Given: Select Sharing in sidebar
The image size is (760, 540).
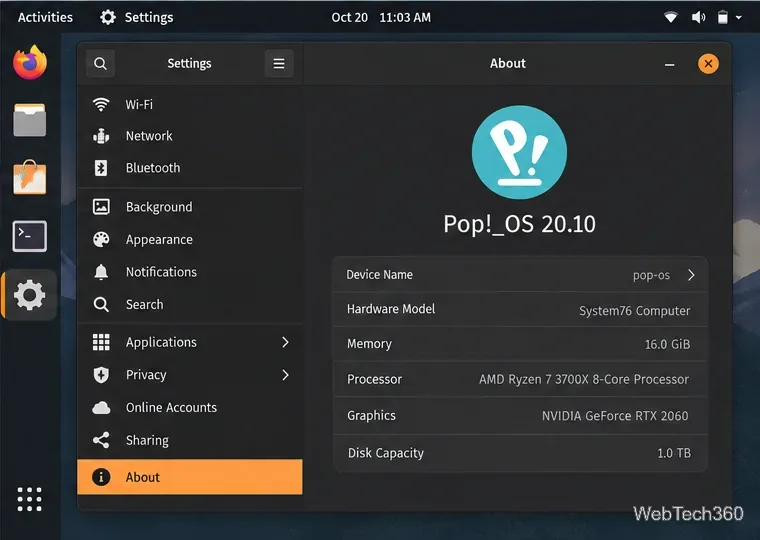Looking at the screenshot, I should pos(190,440).
